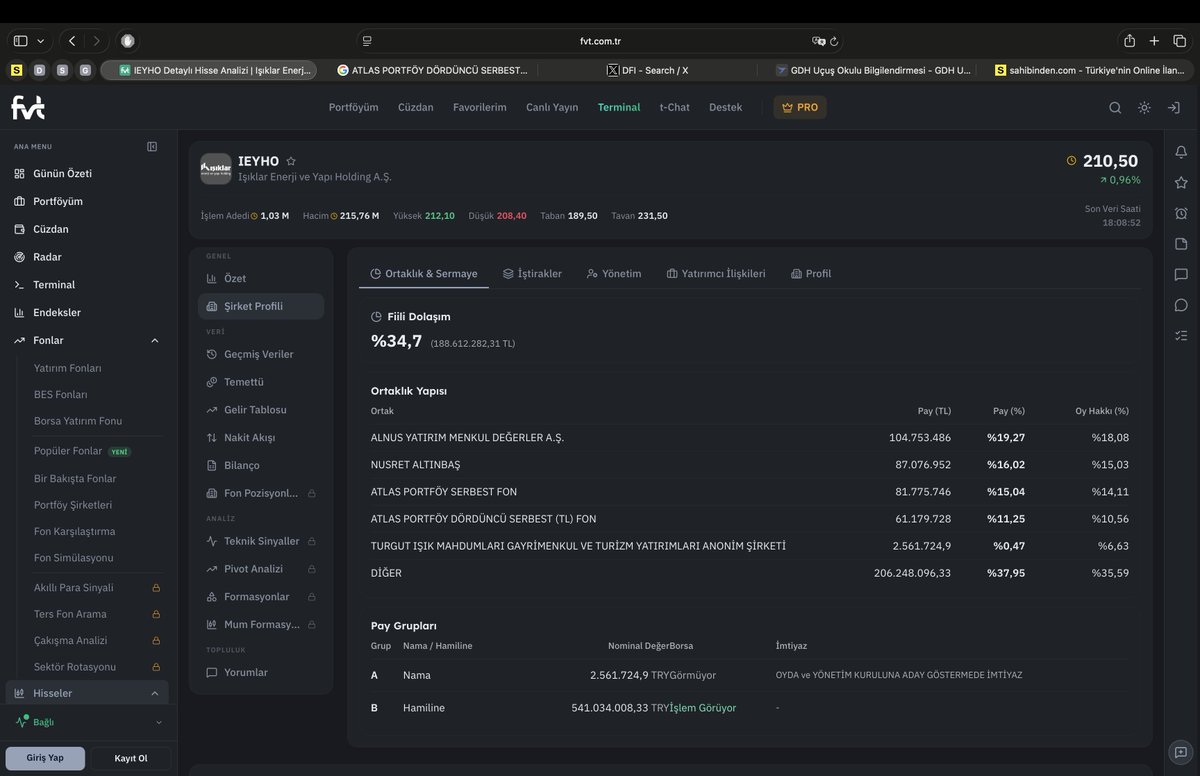This screenshot has height=776, width=1200.
Task: Click Safari share icon
Action: [1129, 41]
